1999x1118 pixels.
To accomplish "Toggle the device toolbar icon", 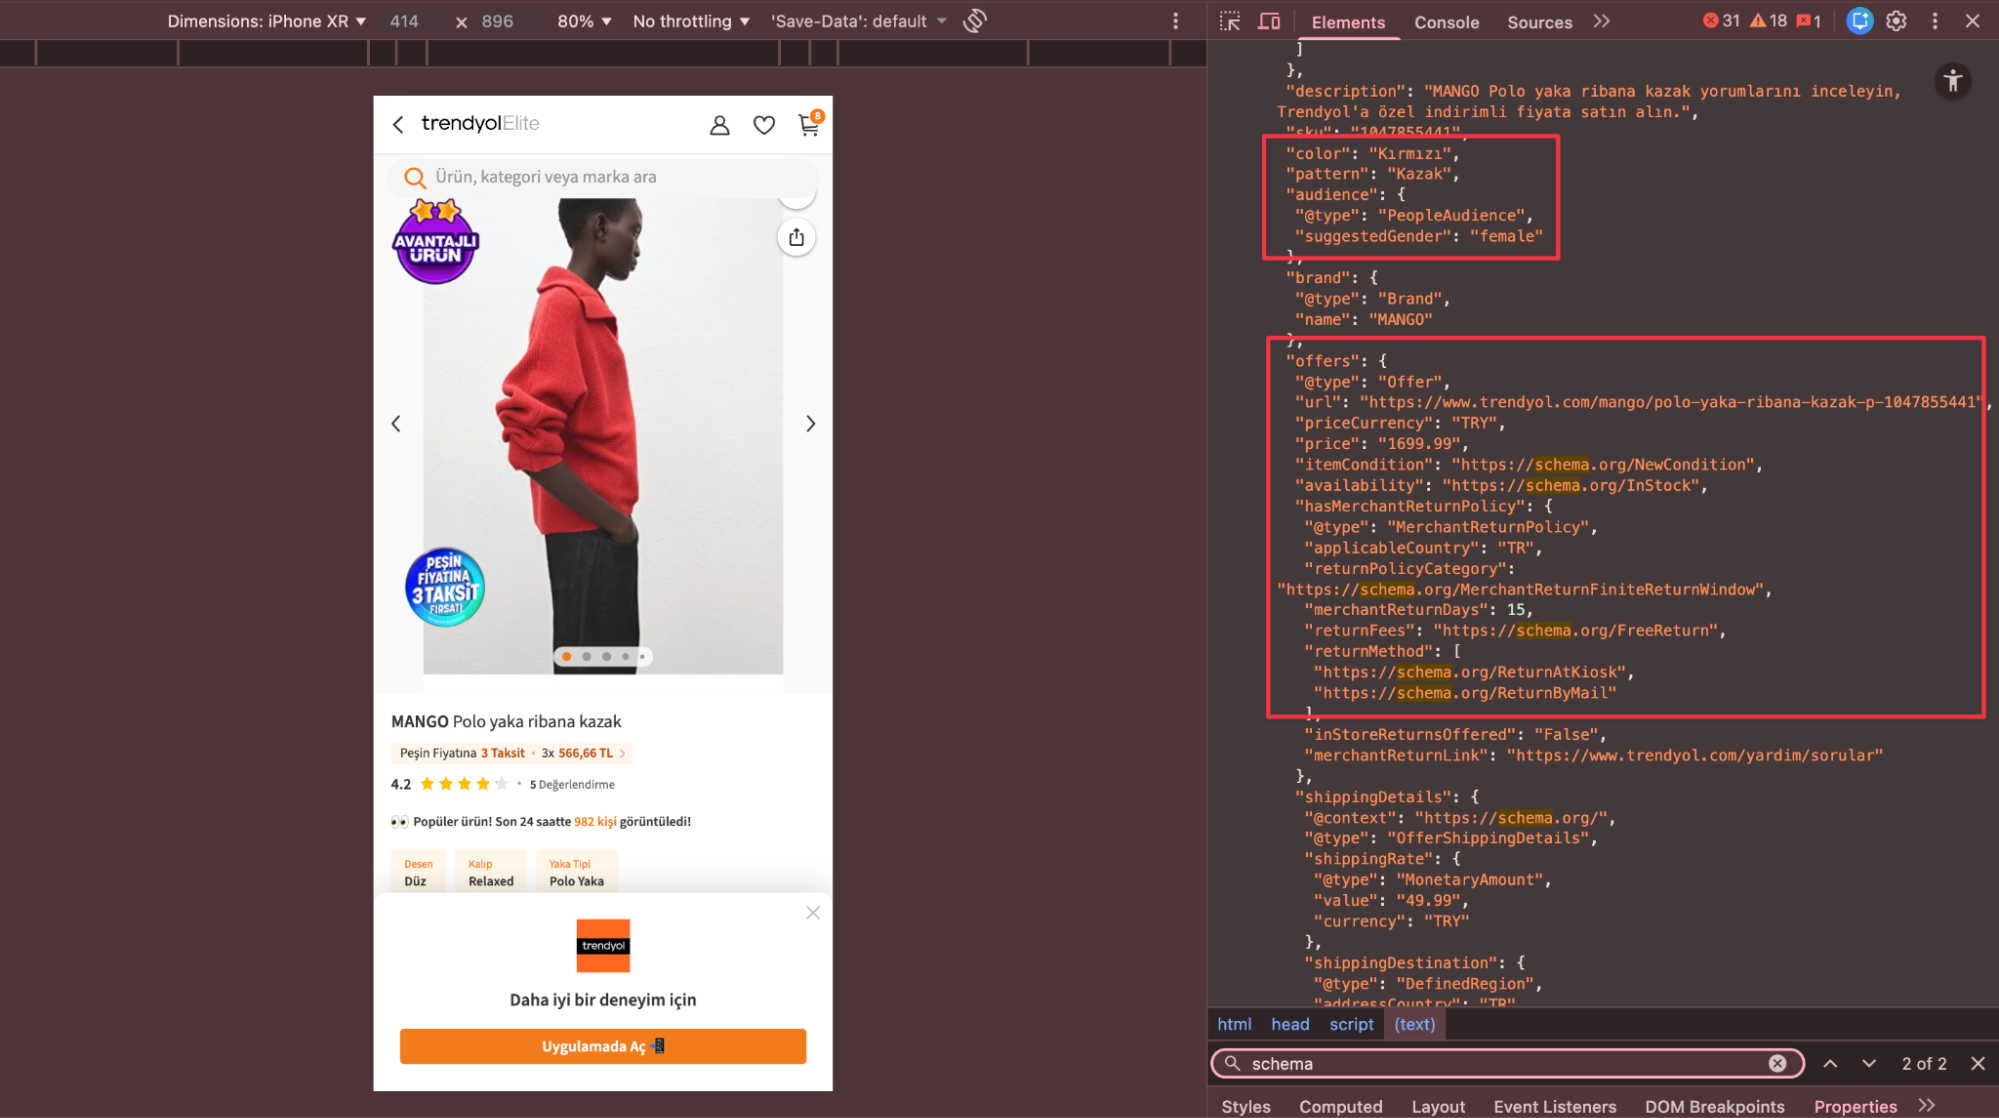I will pos(1269,21).
